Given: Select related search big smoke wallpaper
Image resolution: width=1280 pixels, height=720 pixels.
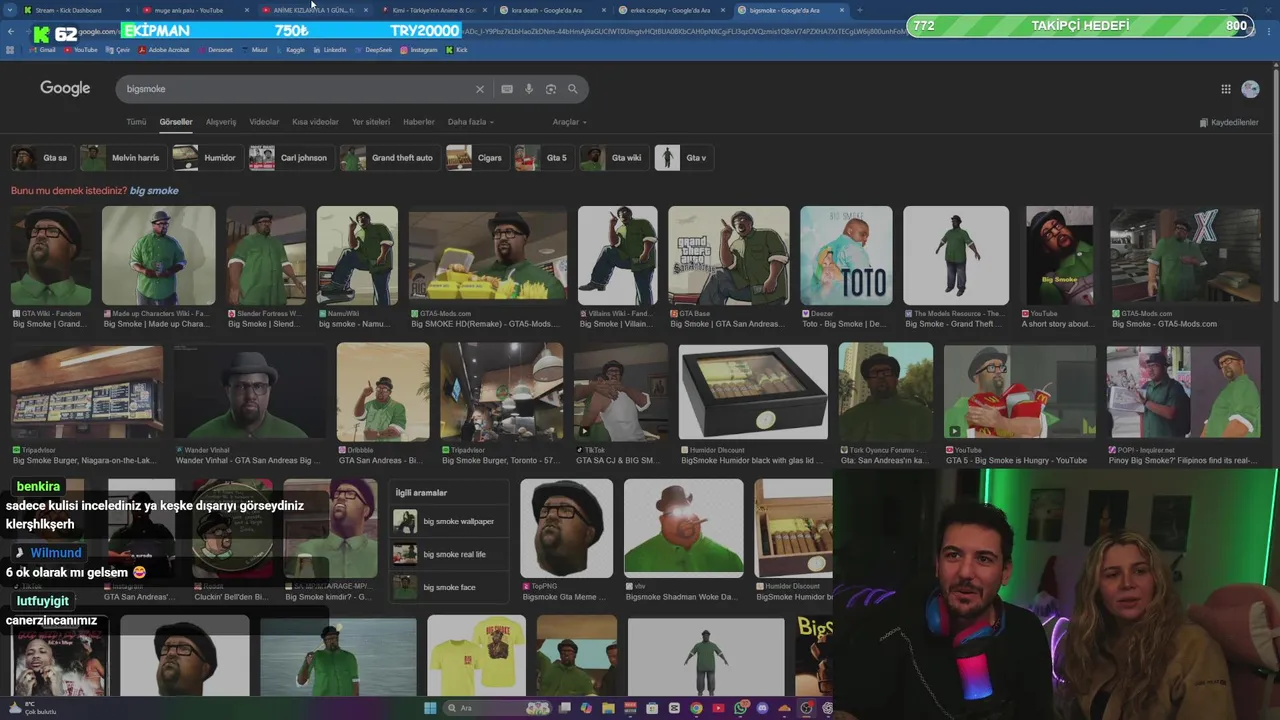Looking at the screenshot, I should 449,521.
